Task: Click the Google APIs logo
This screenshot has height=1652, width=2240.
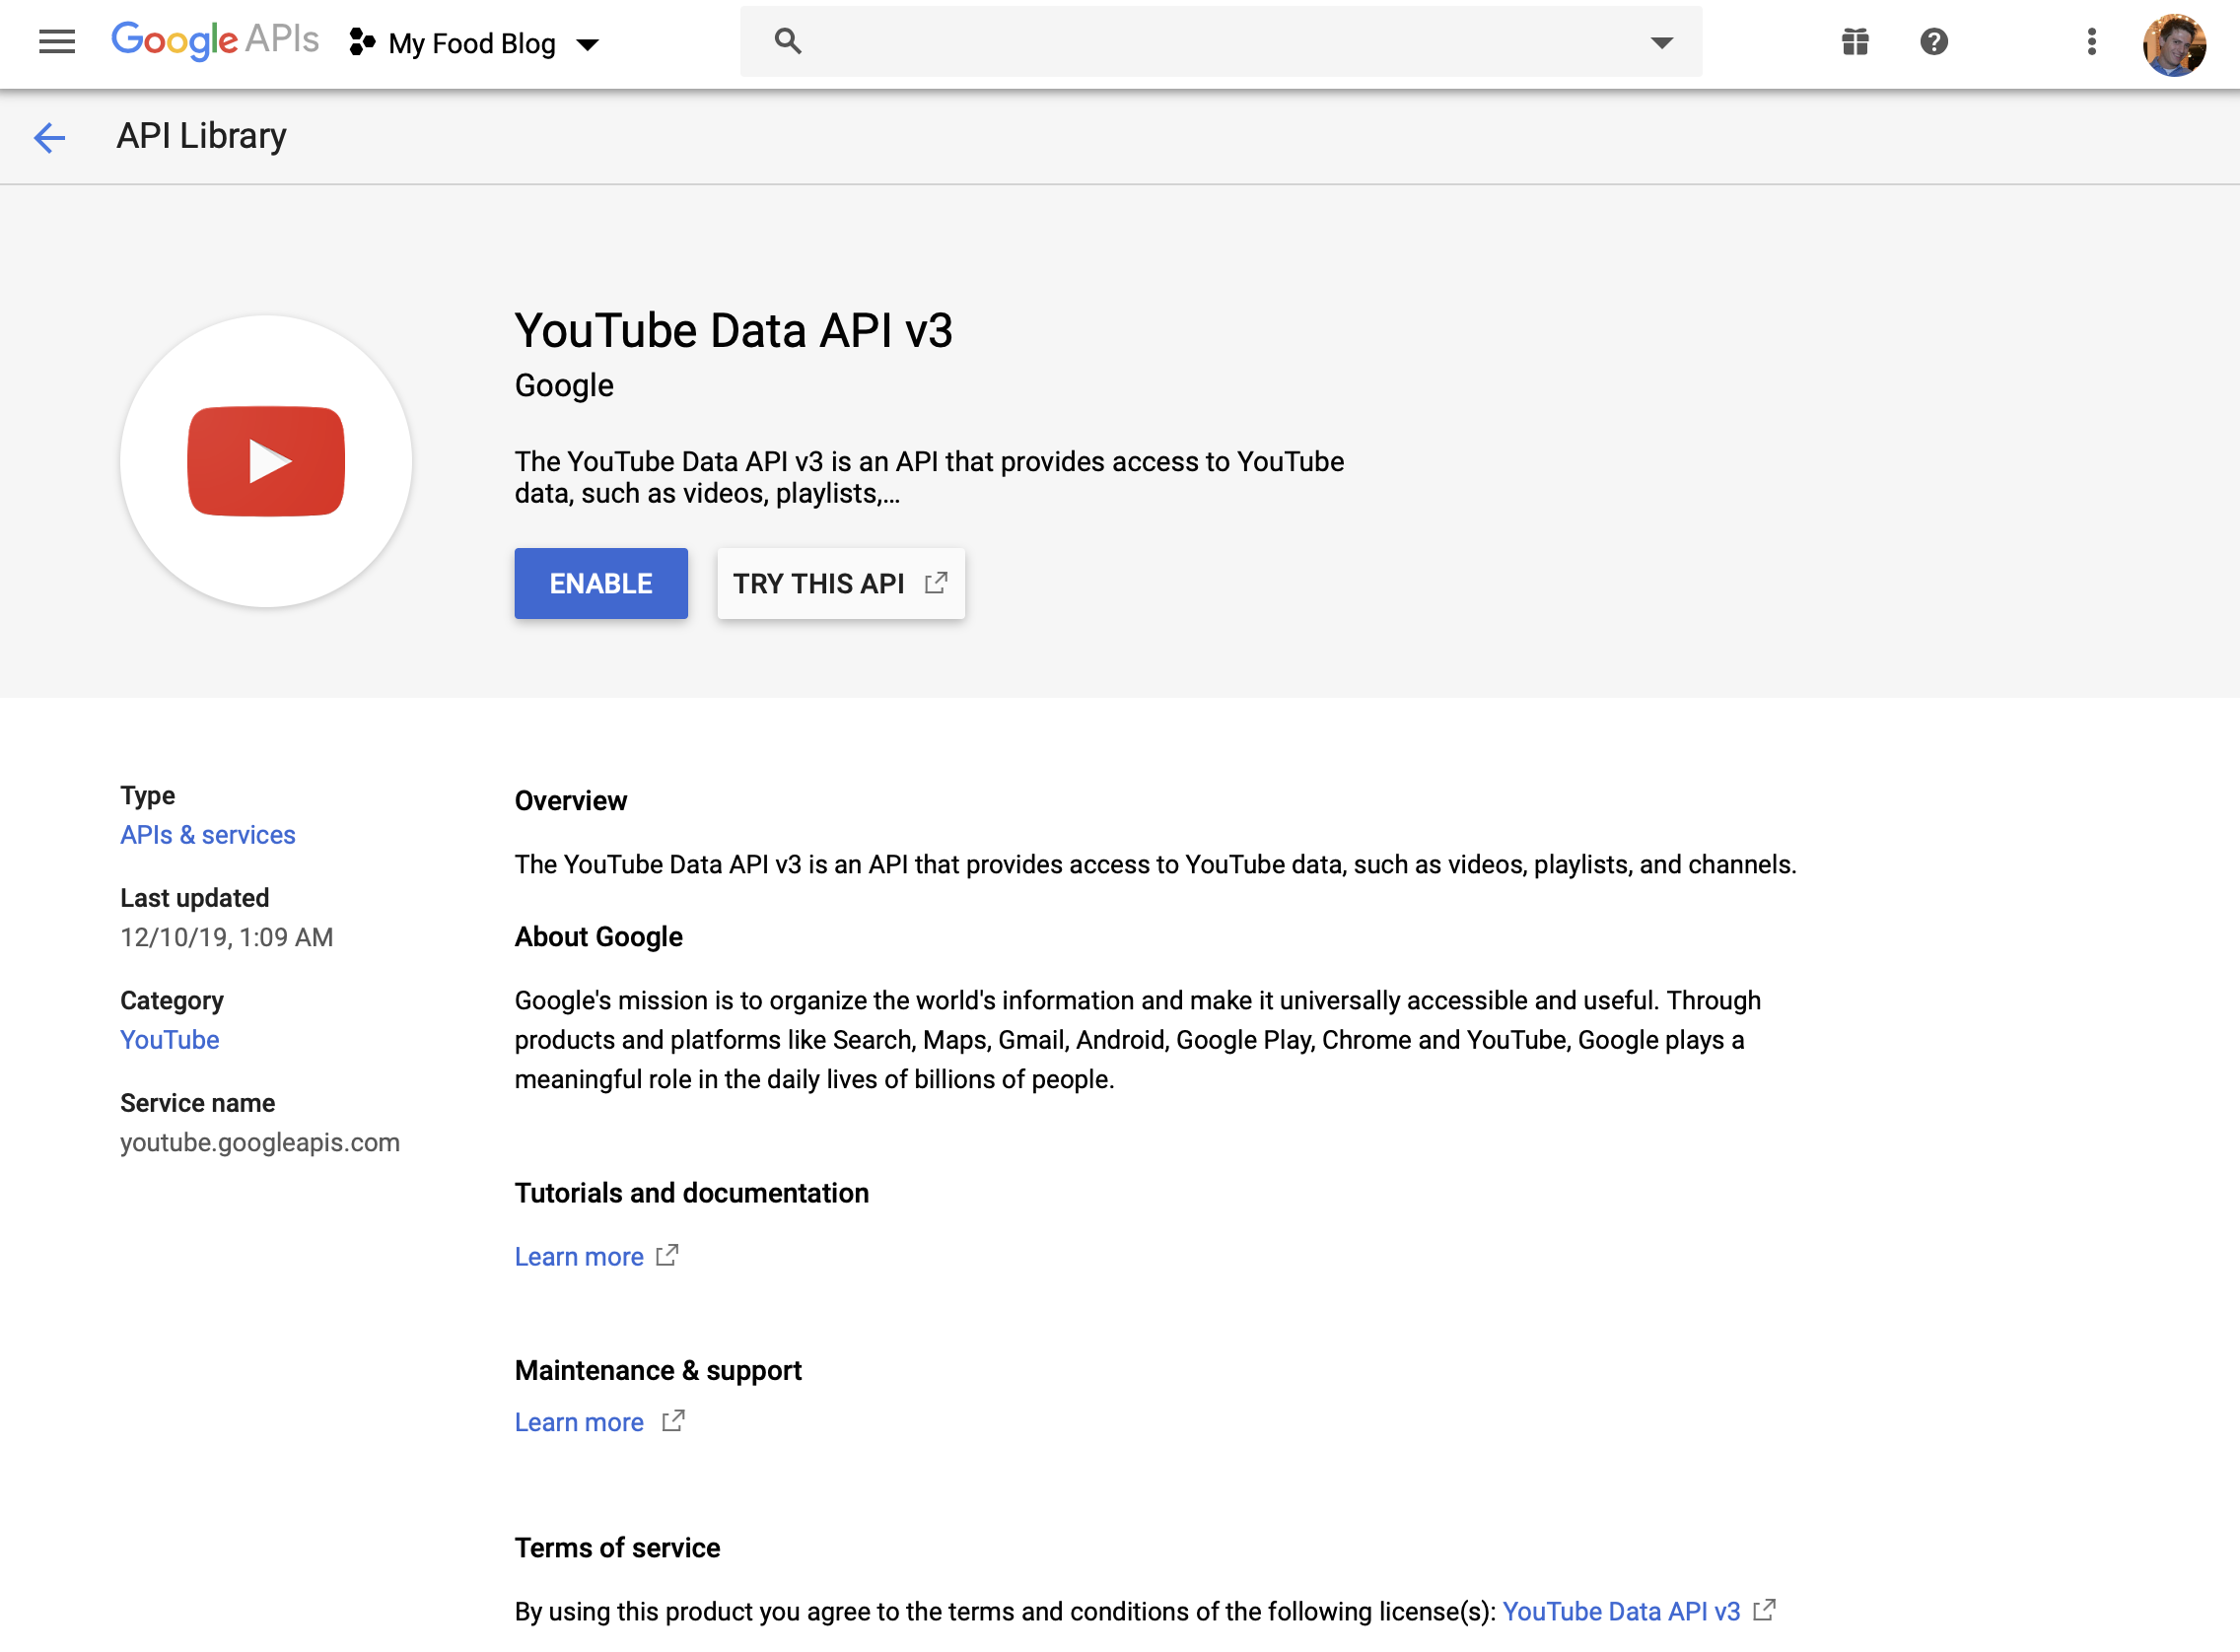Action: point(215,41)
